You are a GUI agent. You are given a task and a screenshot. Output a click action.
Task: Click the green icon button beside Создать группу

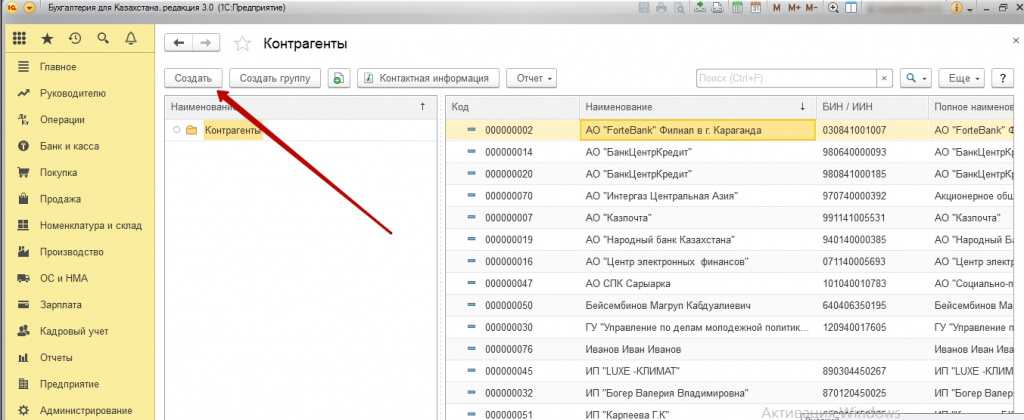click(339, 78)
